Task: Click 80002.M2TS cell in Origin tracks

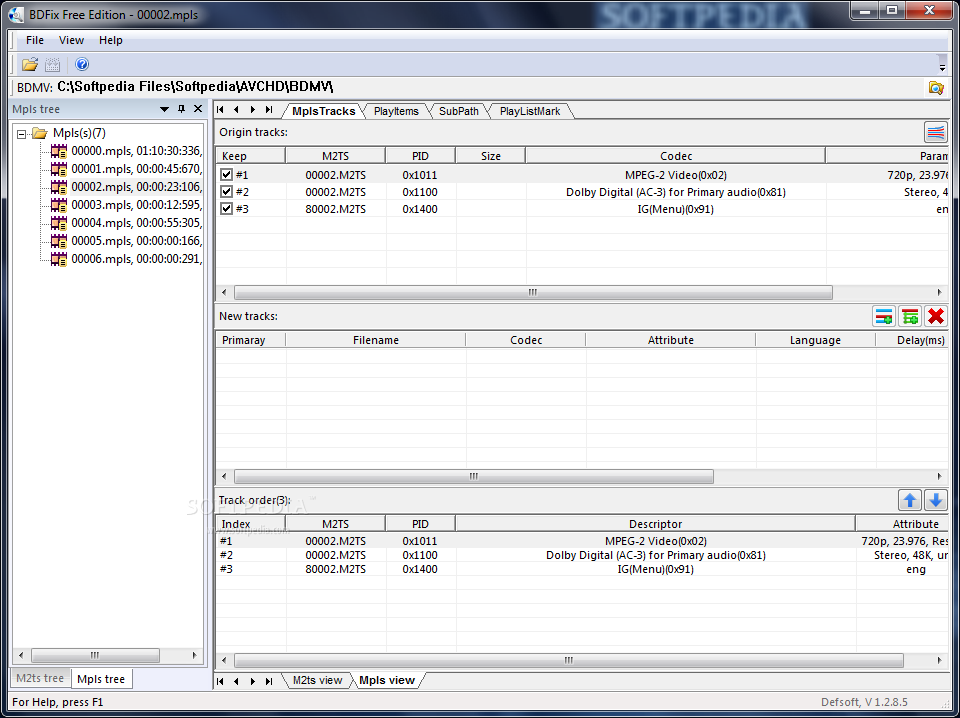Action: (336, 209)
